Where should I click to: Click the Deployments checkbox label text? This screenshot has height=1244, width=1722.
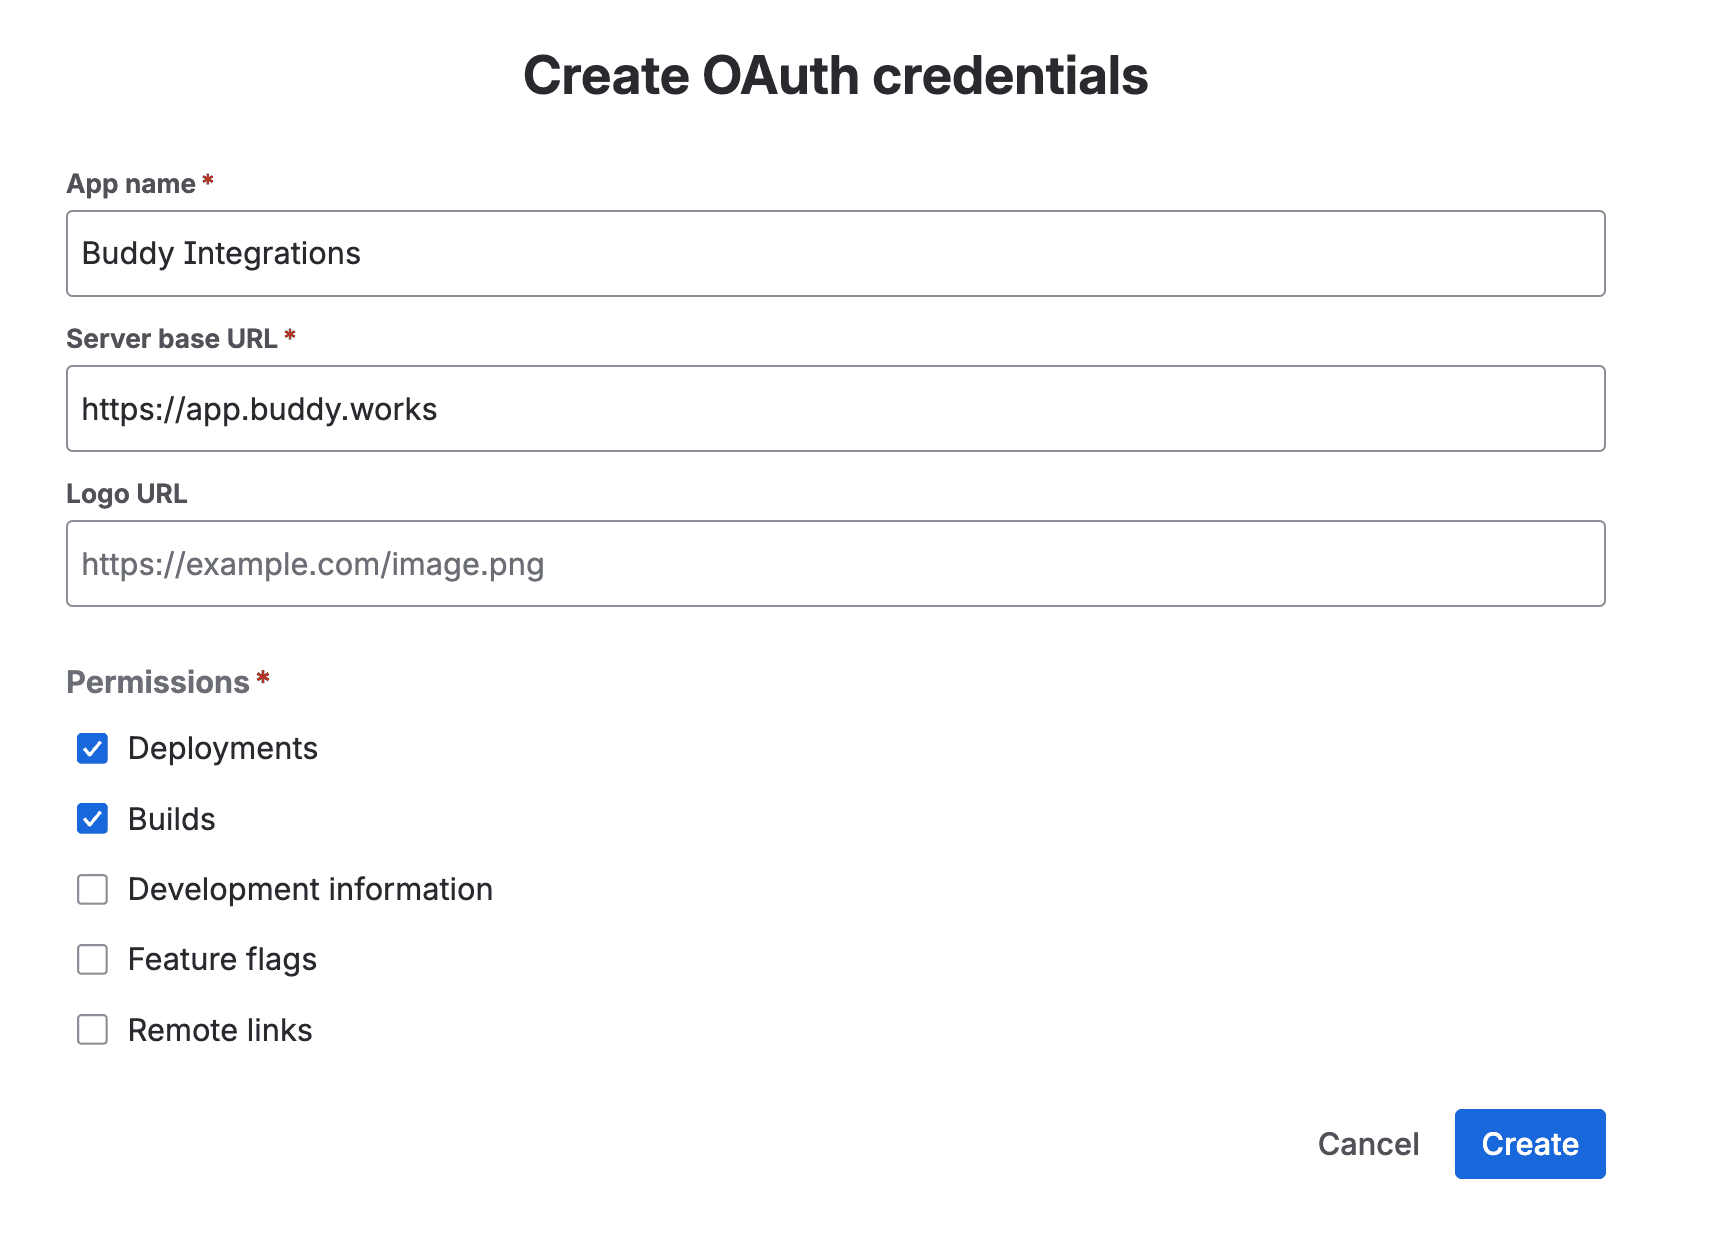222,748
